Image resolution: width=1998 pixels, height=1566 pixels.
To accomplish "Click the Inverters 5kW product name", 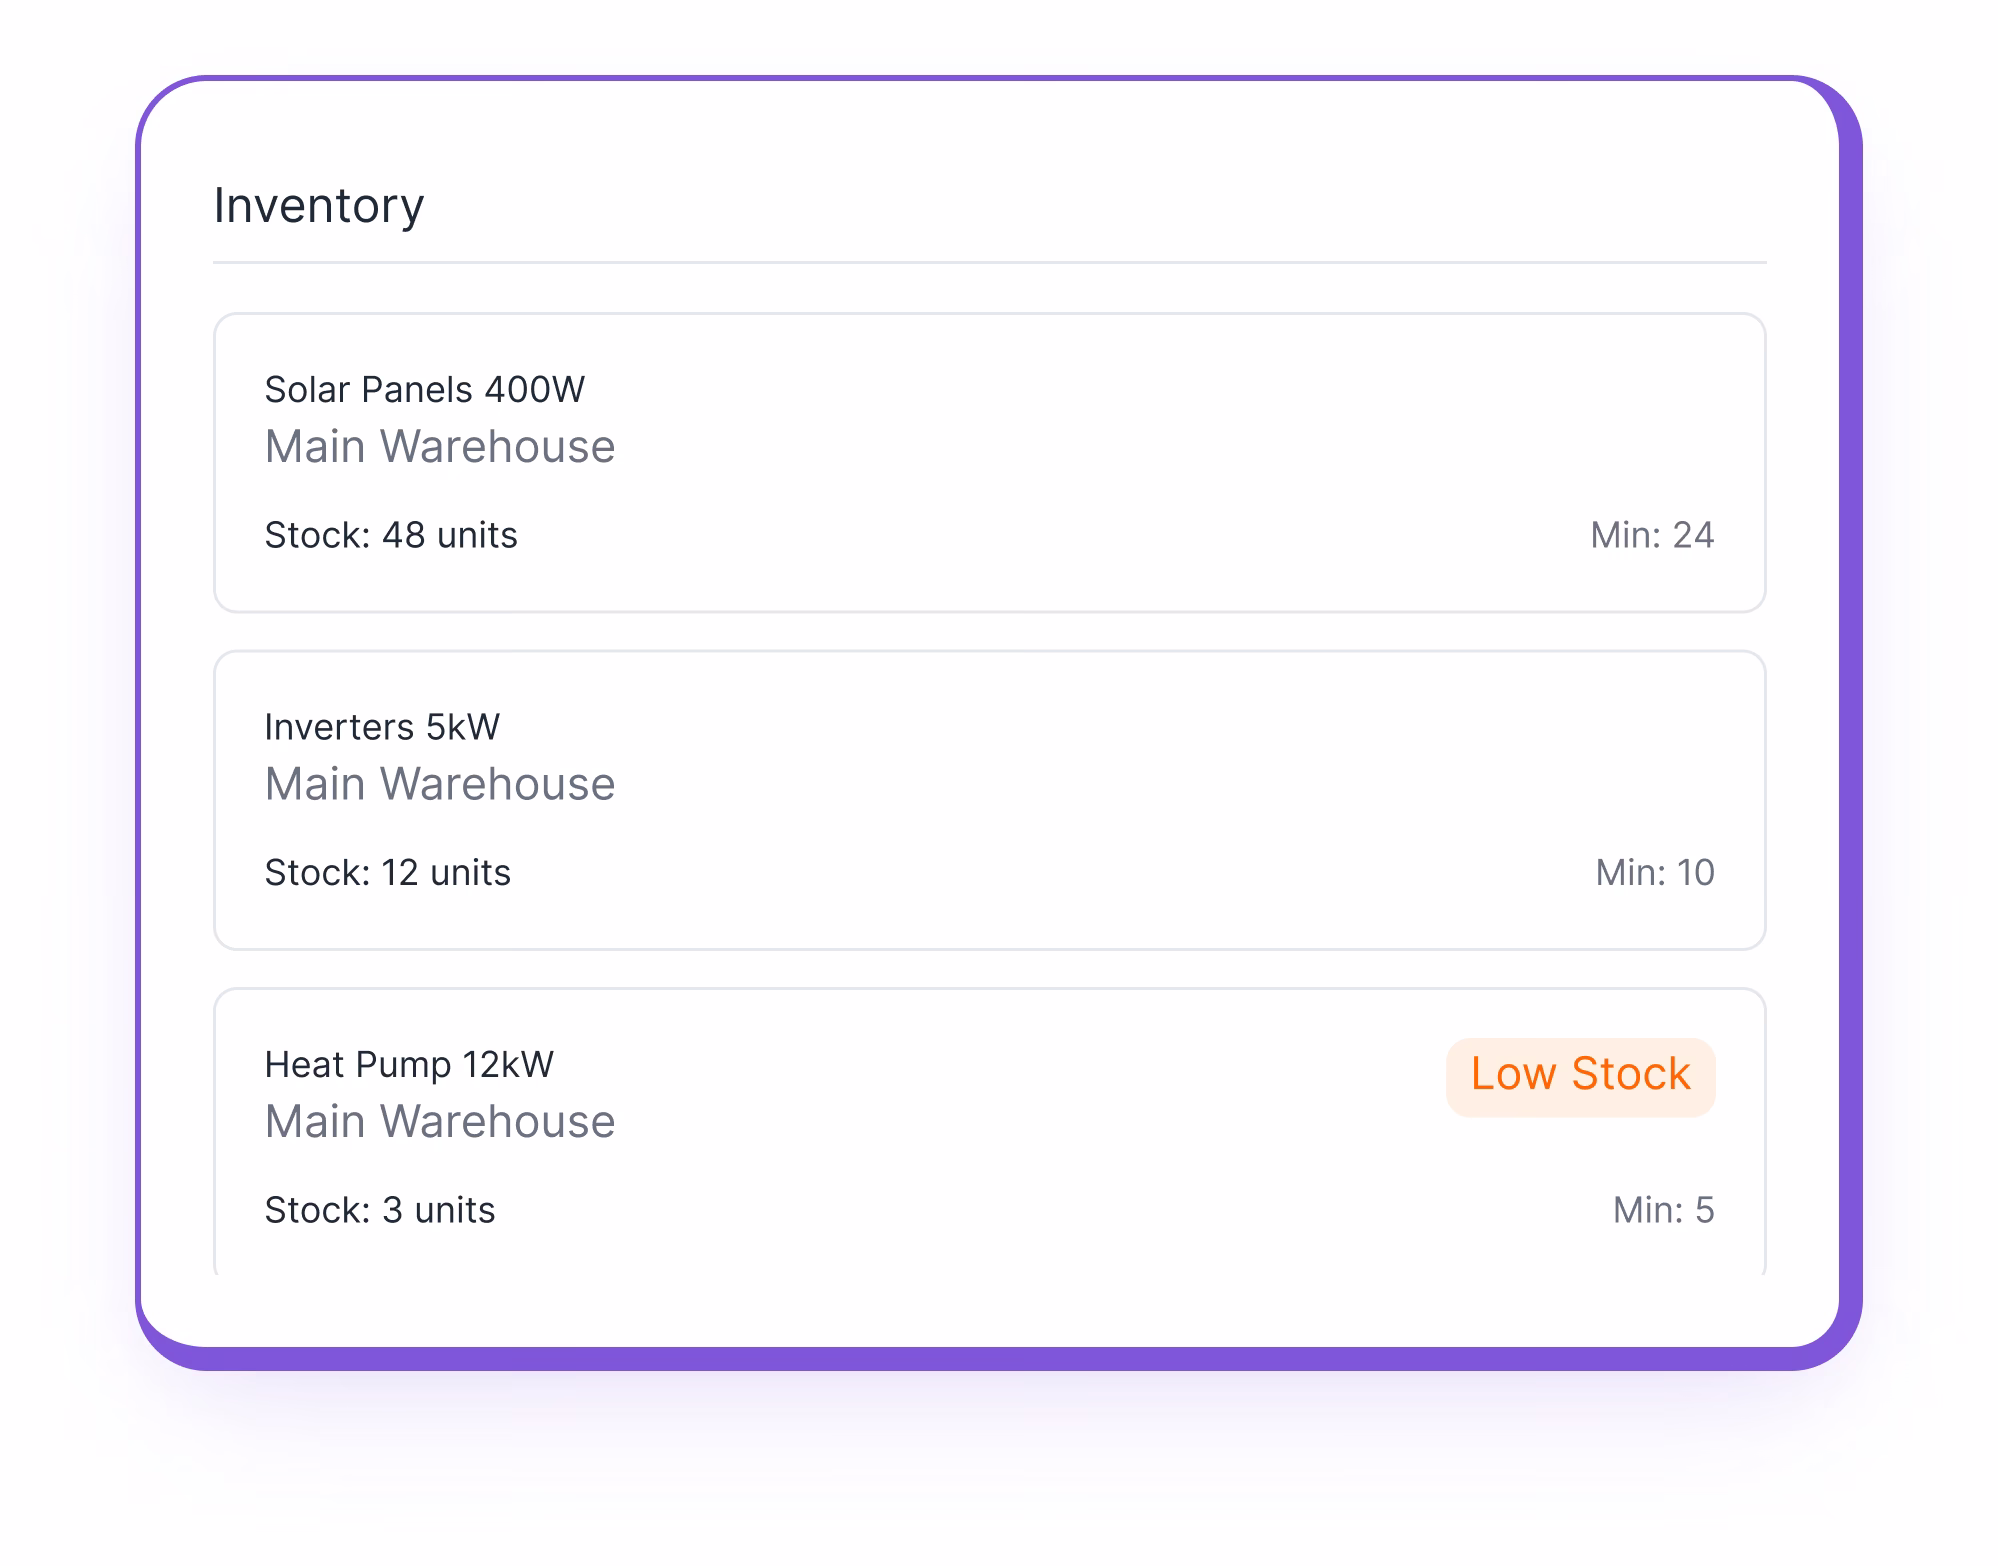I will pos(382,727).
